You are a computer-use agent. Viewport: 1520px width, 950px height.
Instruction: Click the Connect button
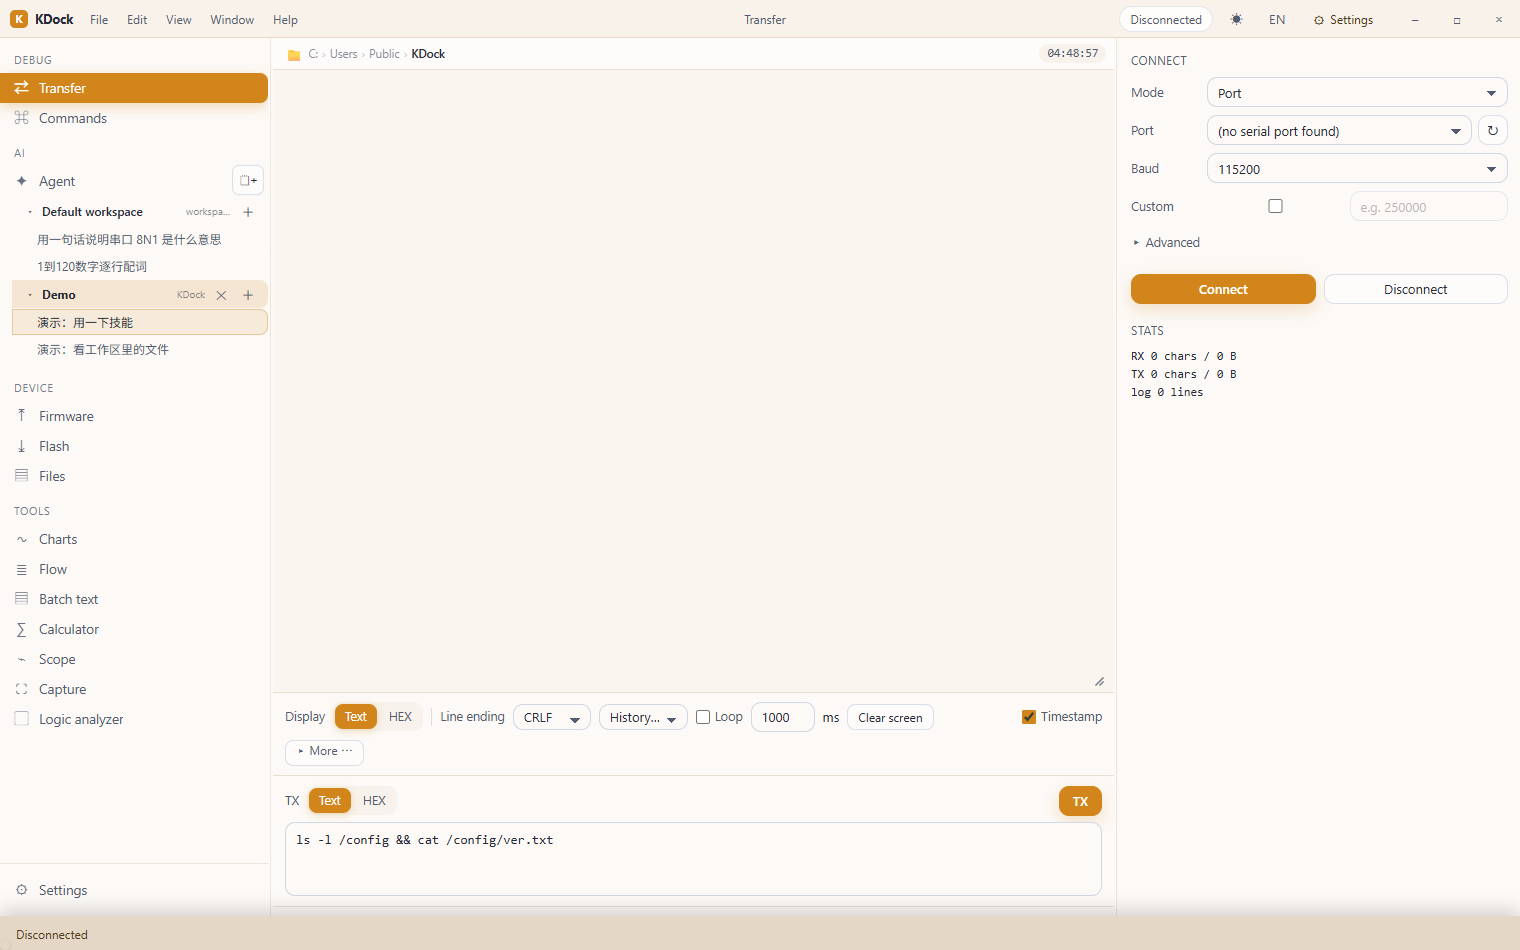click(x=1223, y=289)
